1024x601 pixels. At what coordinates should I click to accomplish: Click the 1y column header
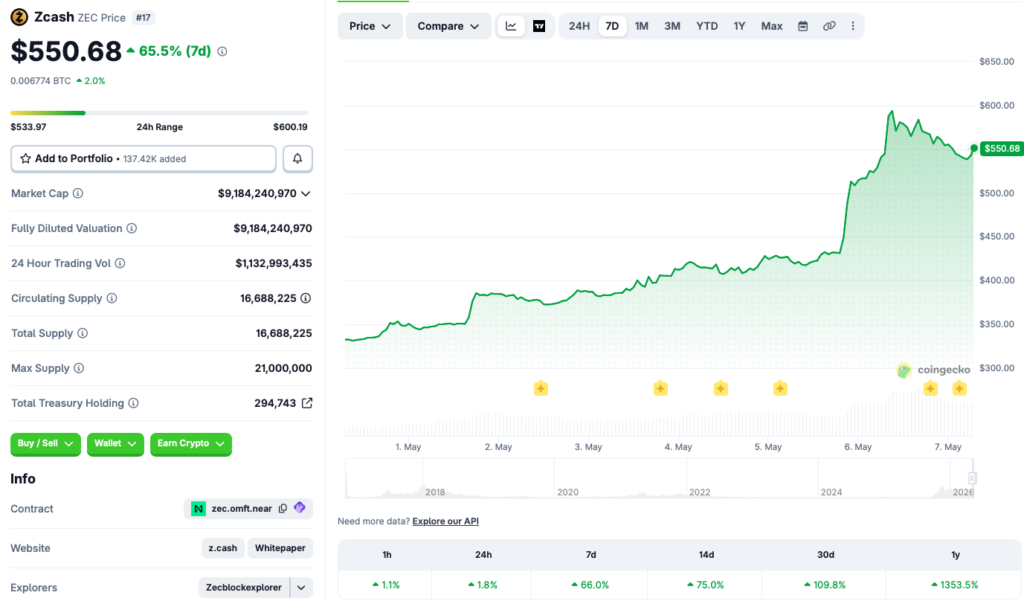coord(955,555)
